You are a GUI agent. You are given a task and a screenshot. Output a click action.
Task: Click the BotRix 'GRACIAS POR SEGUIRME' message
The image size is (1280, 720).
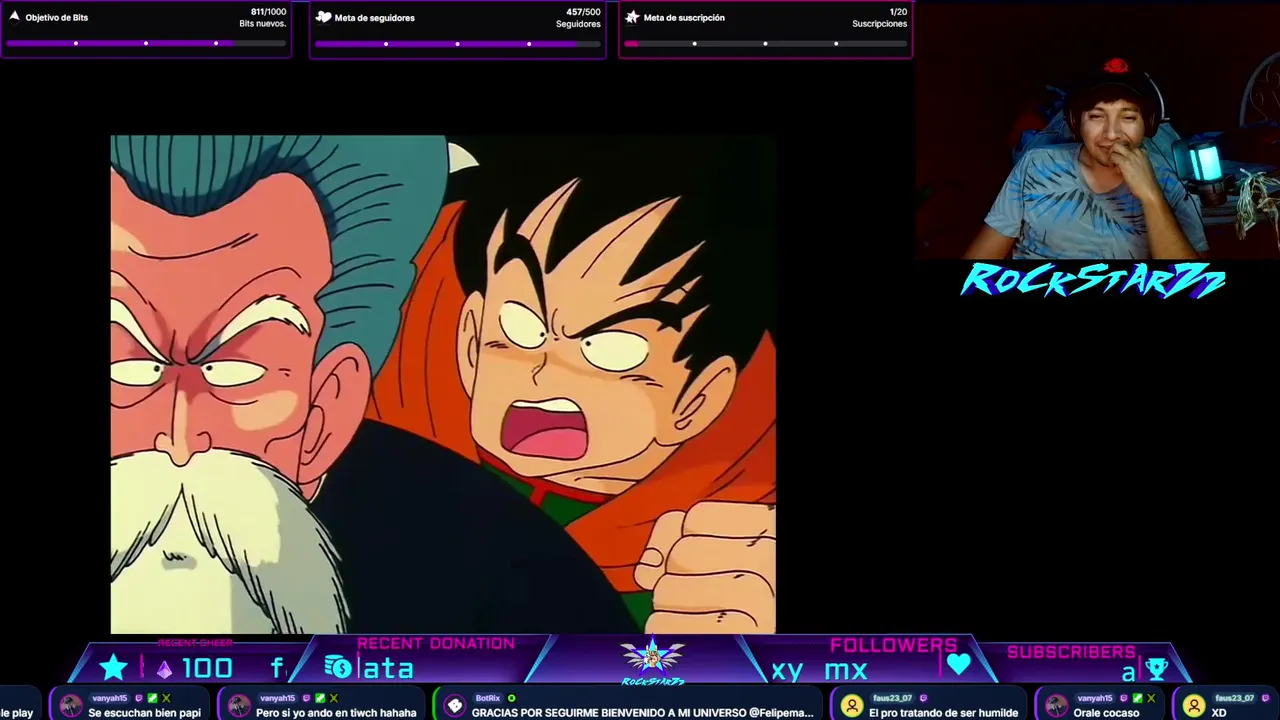coord(643,713)
